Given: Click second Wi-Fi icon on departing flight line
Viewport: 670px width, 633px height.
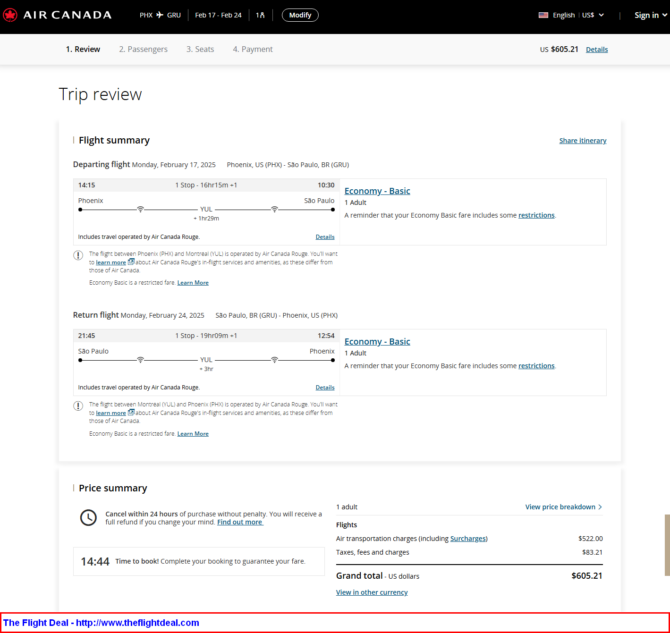Looking at the screenshot, I should pos(275,209).
